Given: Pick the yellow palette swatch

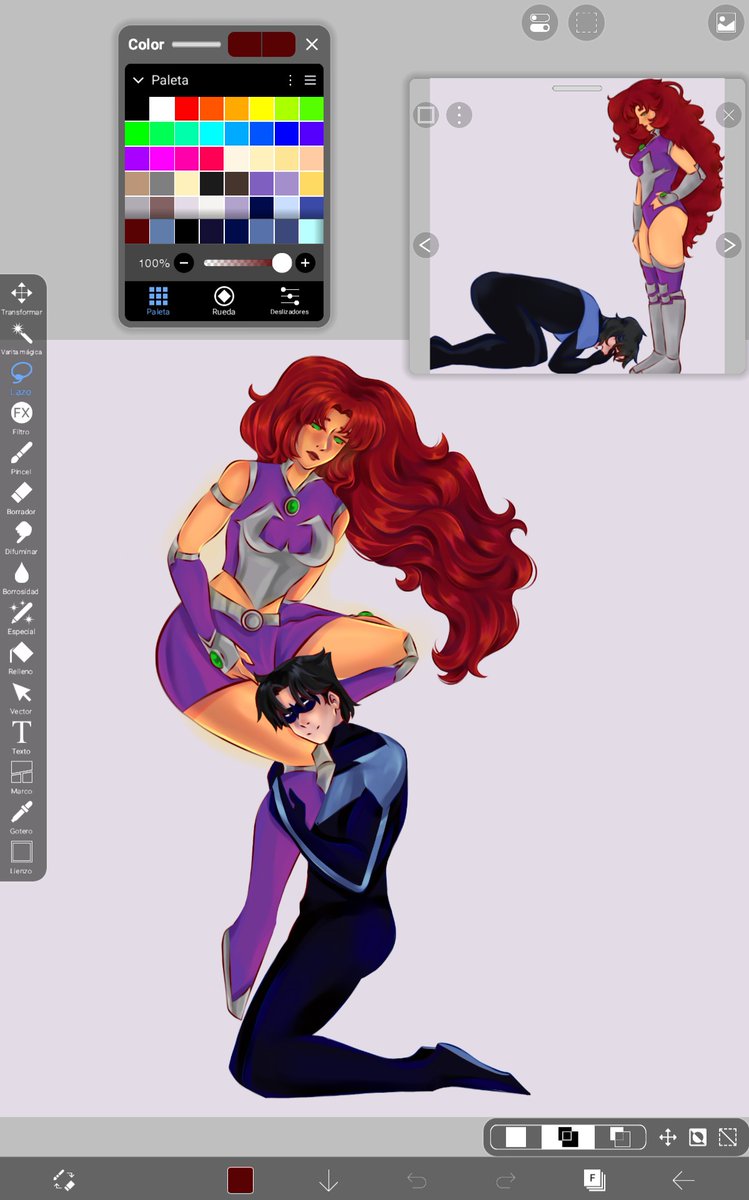Looking at the screenshot, I should pyautogui.click(x=261, y=108).
